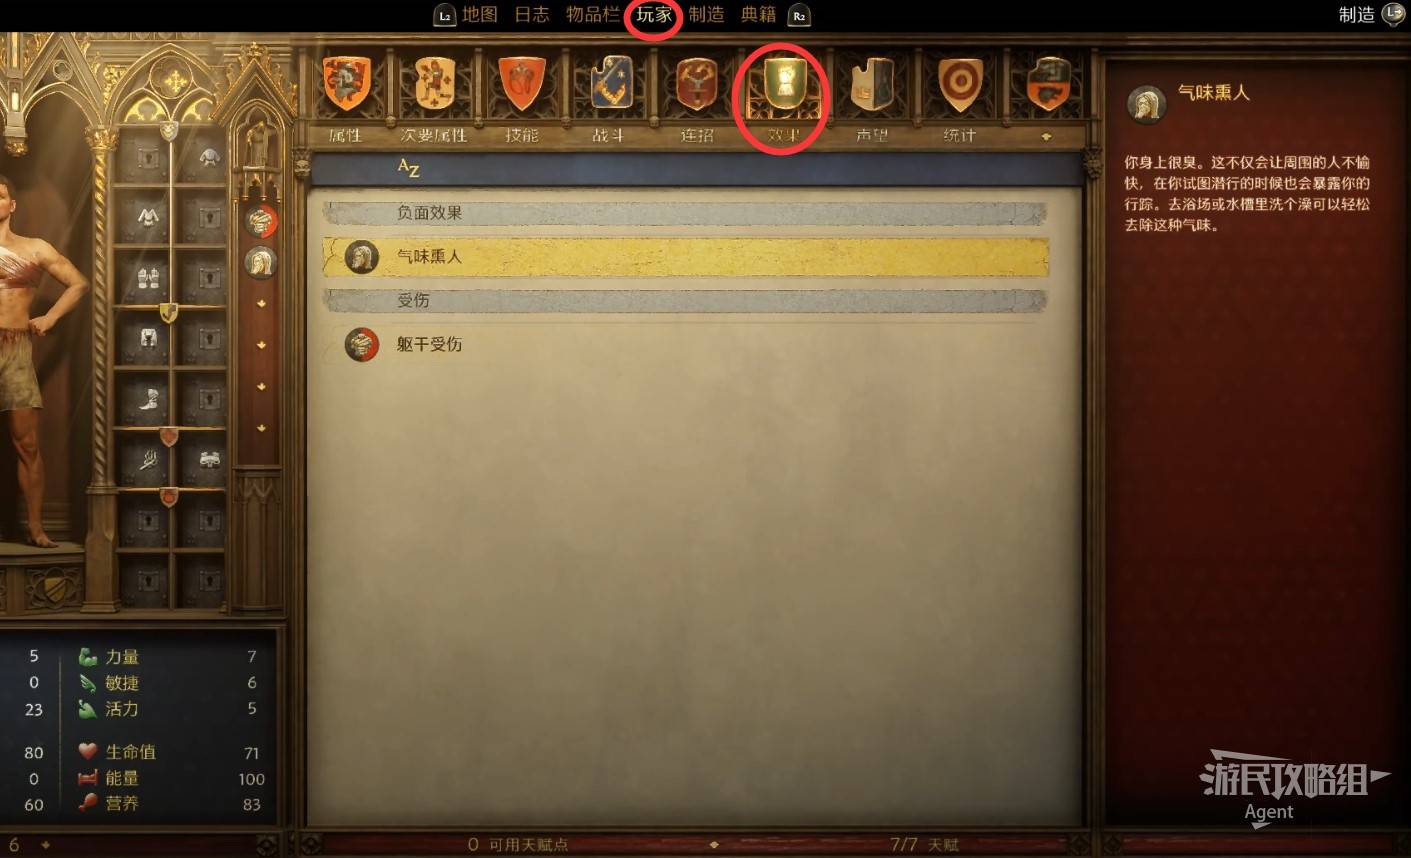This screenshot has height=858, width=1411.
Task: Go to the 典籍 codex menu
Action: pos(758,15)
